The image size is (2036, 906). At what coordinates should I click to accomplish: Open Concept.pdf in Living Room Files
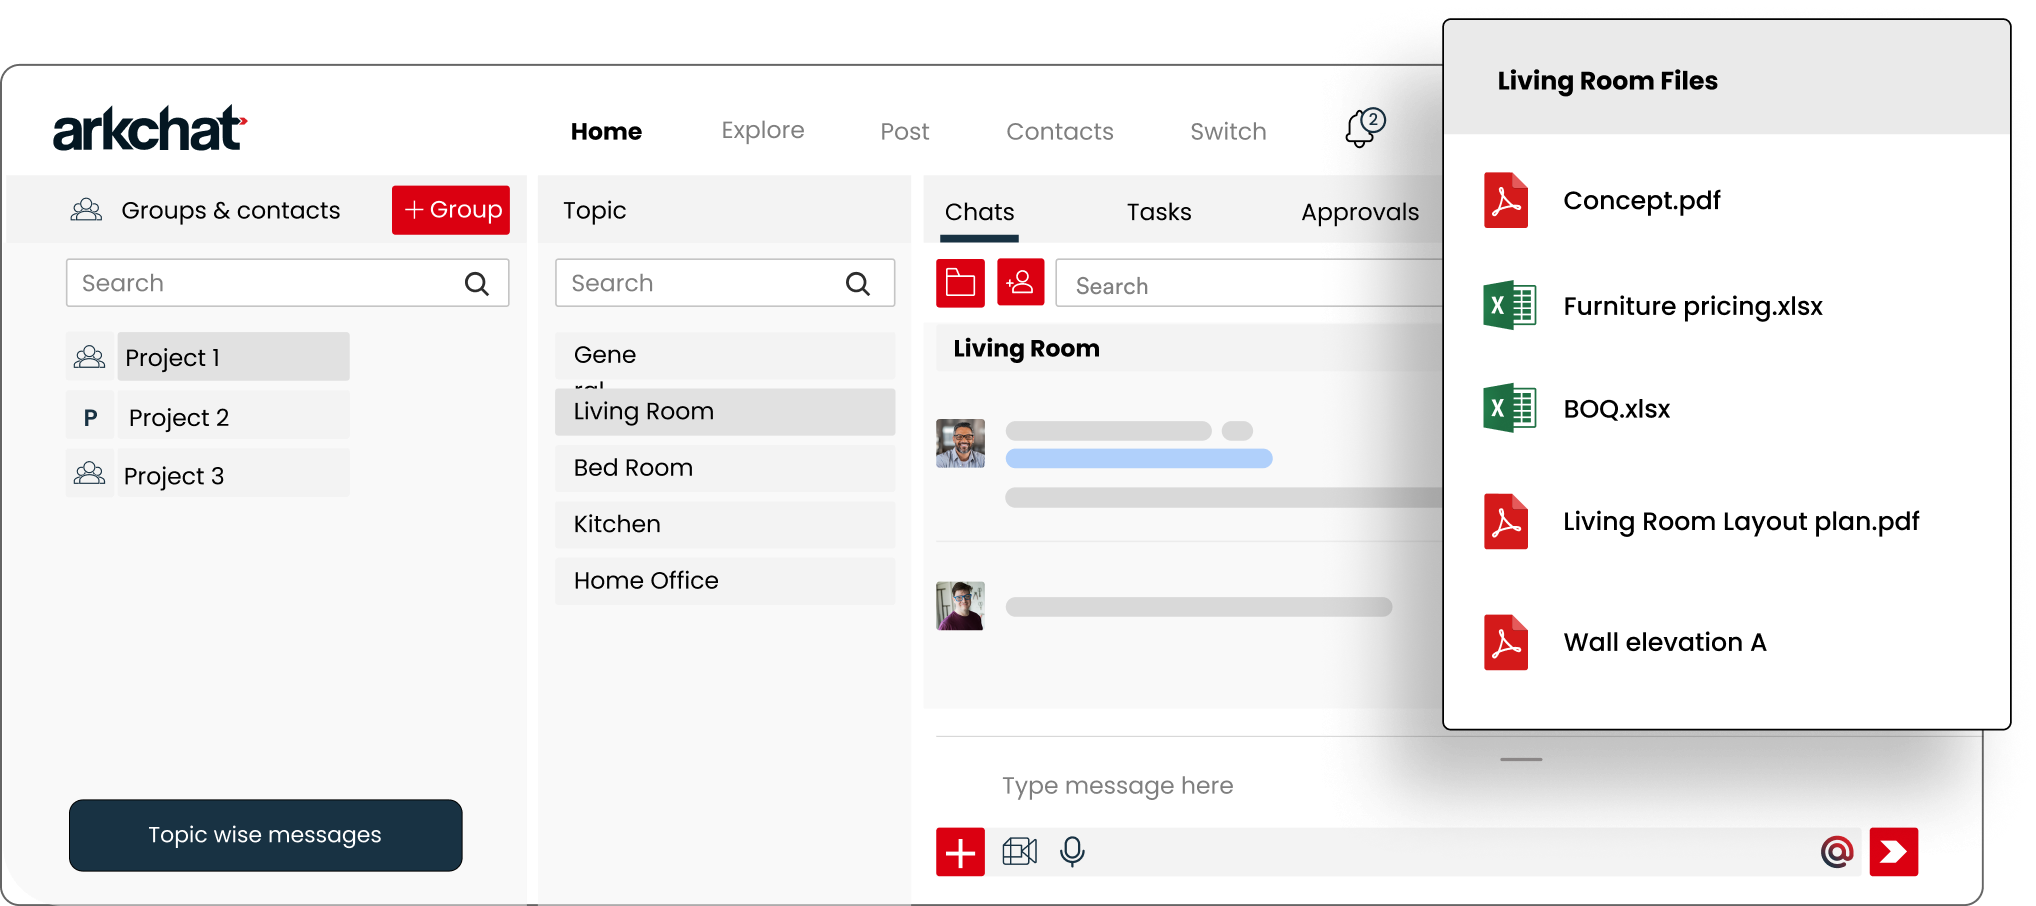[x=1641, y=200]
